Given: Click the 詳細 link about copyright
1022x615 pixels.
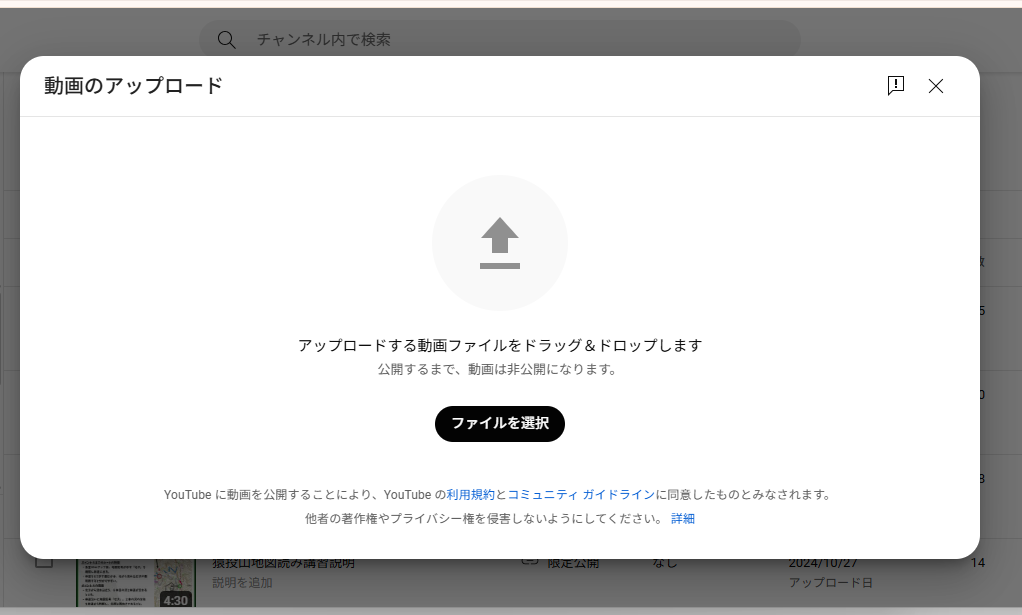Looking at the screenshot, I should [x=683, y=519].
